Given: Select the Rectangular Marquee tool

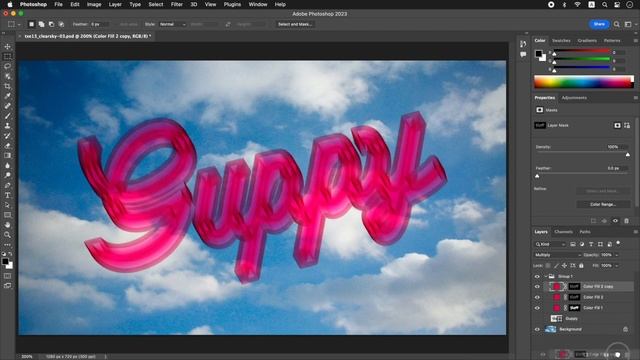Looking at the screenshot, I should (x=7, y=56).
